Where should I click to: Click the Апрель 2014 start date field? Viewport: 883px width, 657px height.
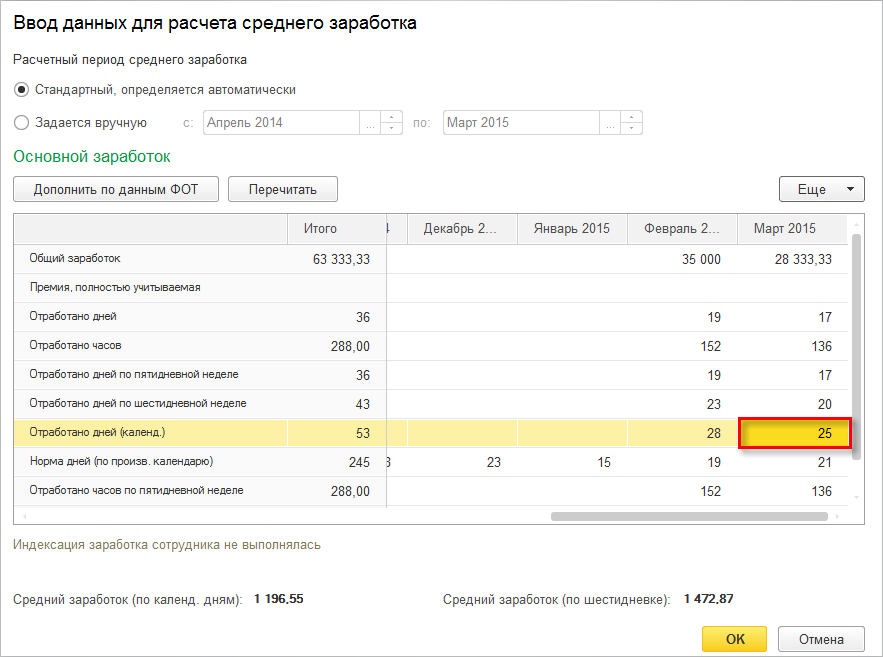[281, 123]
